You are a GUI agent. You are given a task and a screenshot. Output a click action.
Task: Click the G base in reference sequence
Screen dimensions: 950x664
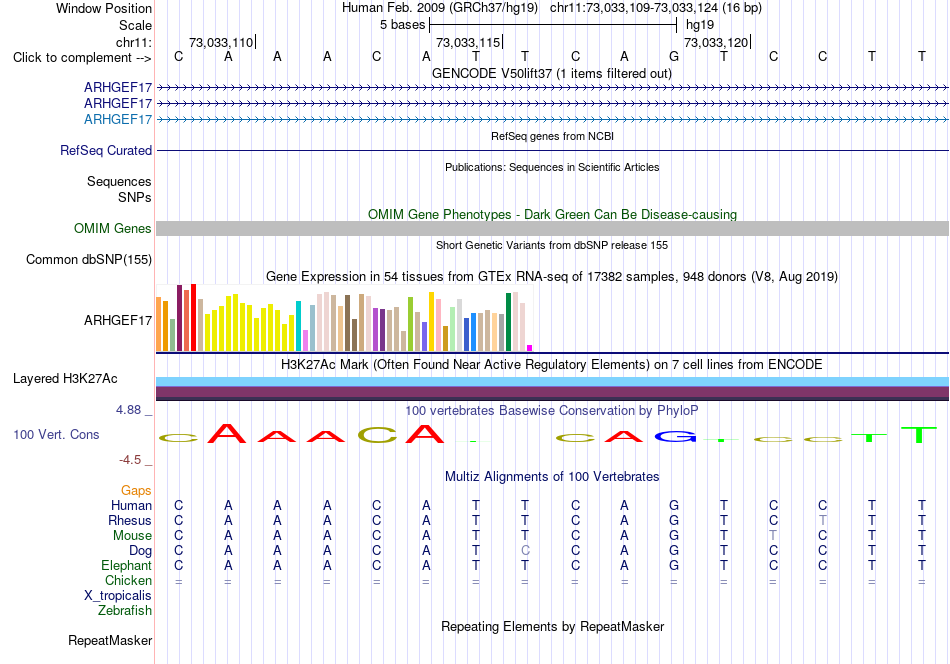674,56
